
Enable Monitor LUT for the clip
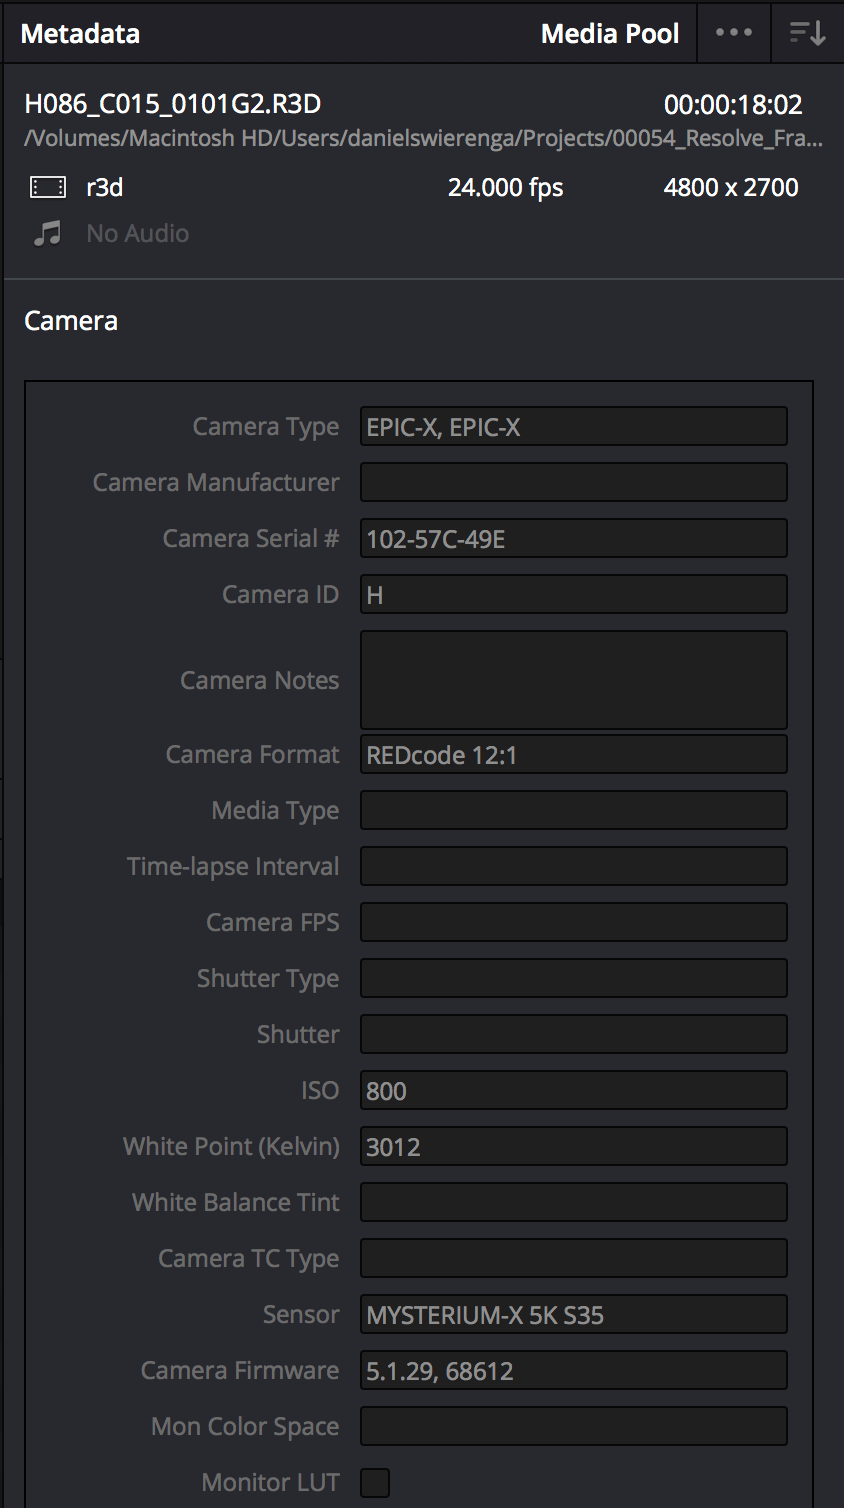coord(374,1482)
